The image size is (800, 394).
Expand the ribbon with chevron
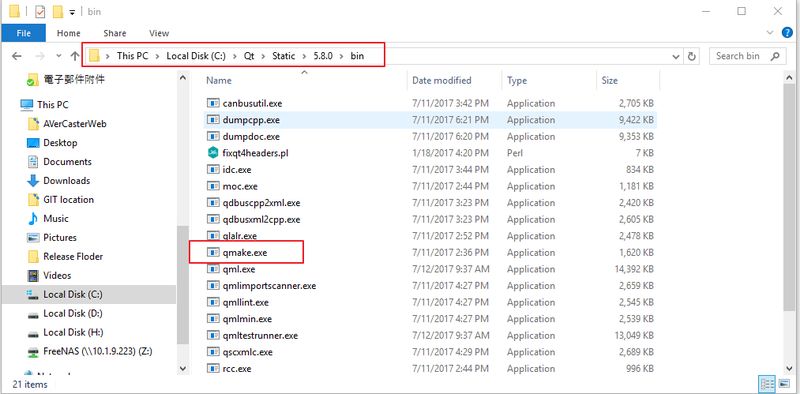(770, 33)
